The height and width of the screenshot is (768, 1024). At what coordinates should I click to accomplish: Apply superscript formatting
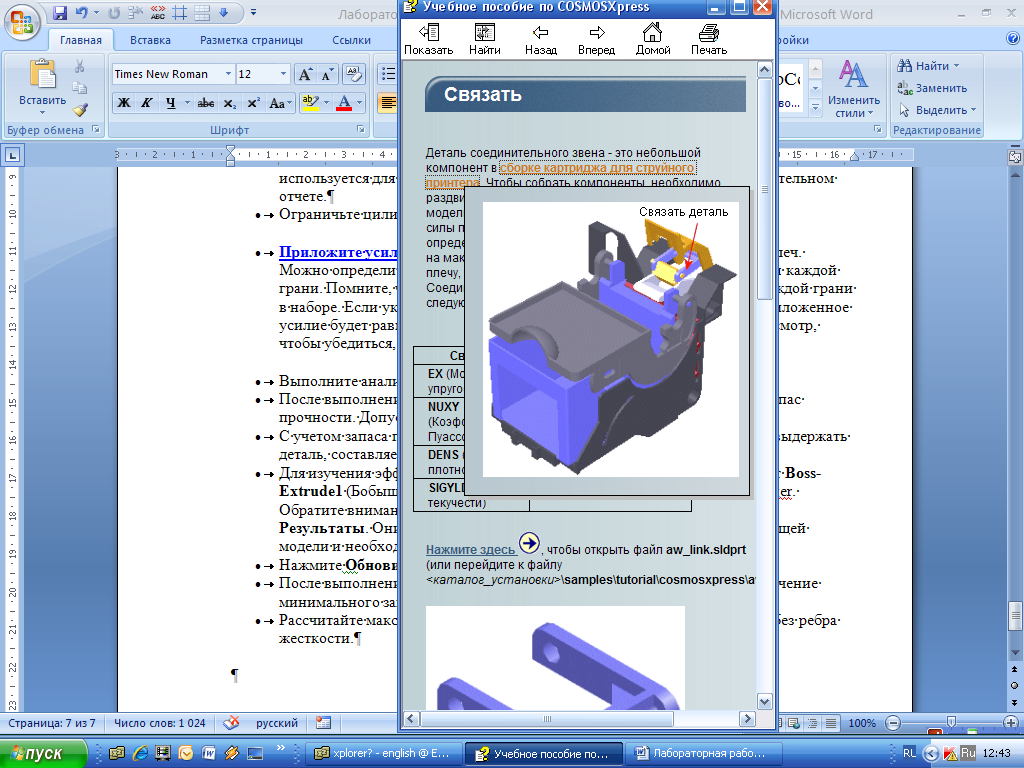click(253, 103)
